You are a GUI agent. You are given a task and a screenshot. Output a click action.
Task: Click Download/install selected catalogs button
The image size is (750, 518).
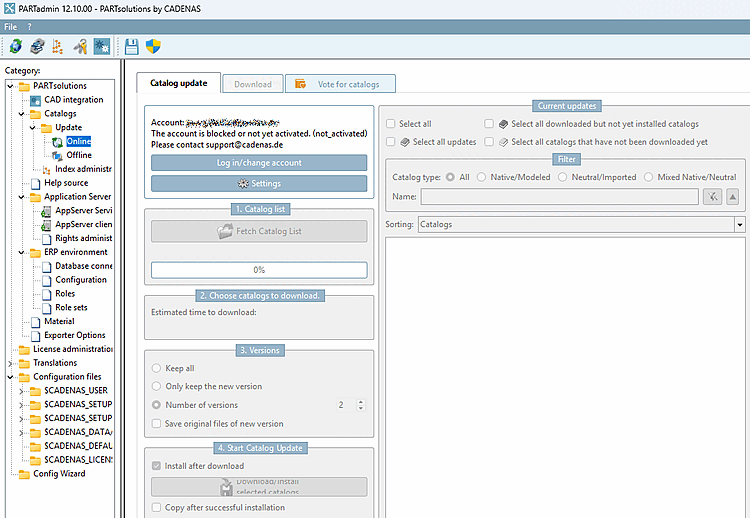pos(259,487)
